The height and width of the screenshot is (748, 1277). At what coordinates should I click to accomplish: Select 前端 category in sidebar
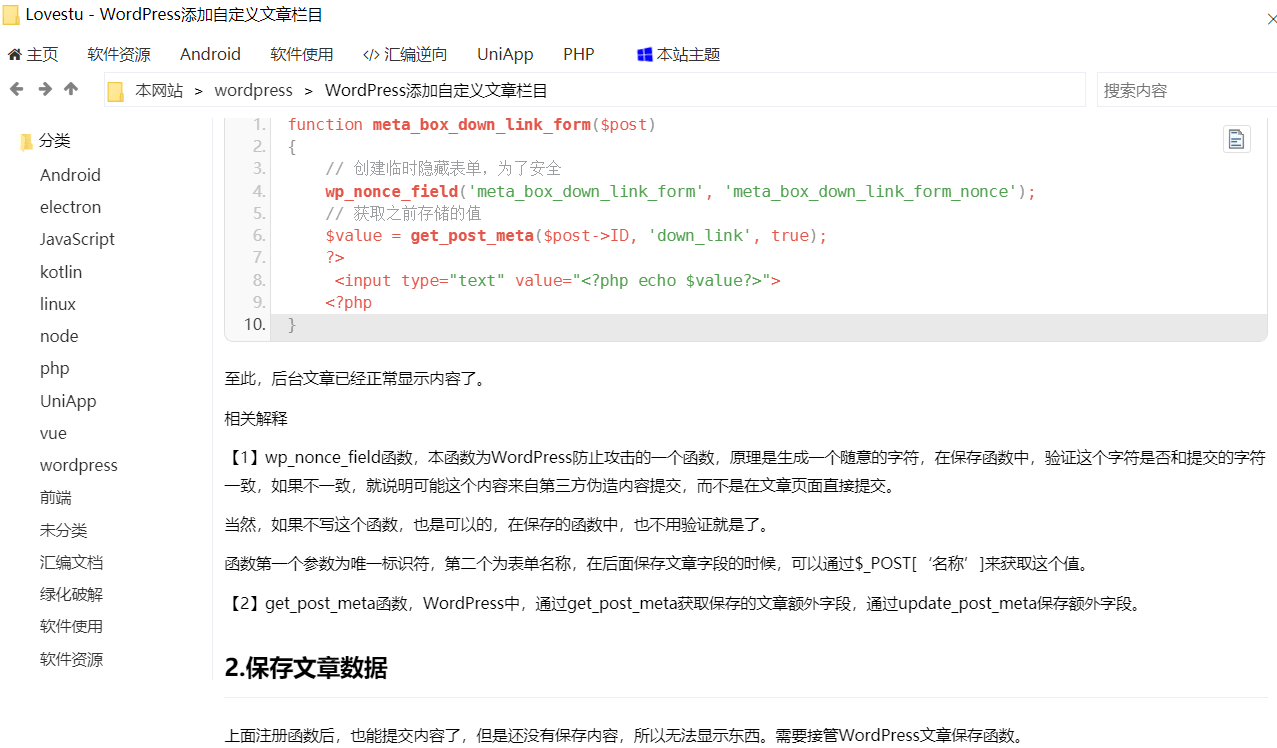click(56, 497)
